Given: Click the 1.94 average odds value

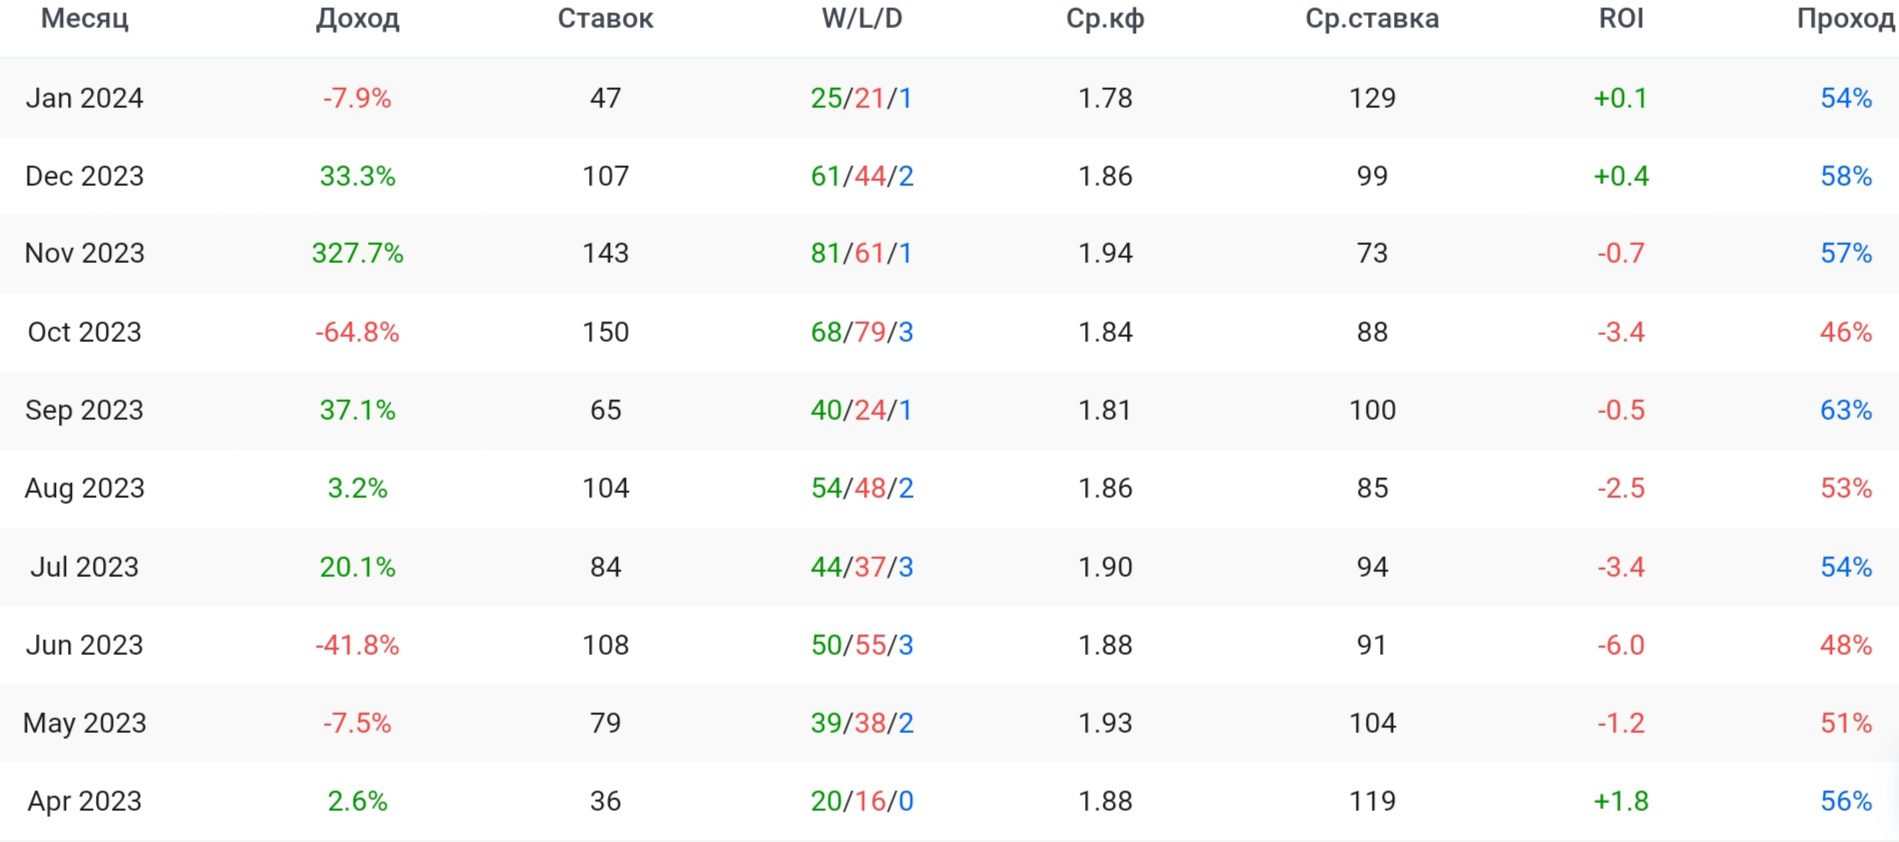Looking at the screenshot, I should (1105, 253).
